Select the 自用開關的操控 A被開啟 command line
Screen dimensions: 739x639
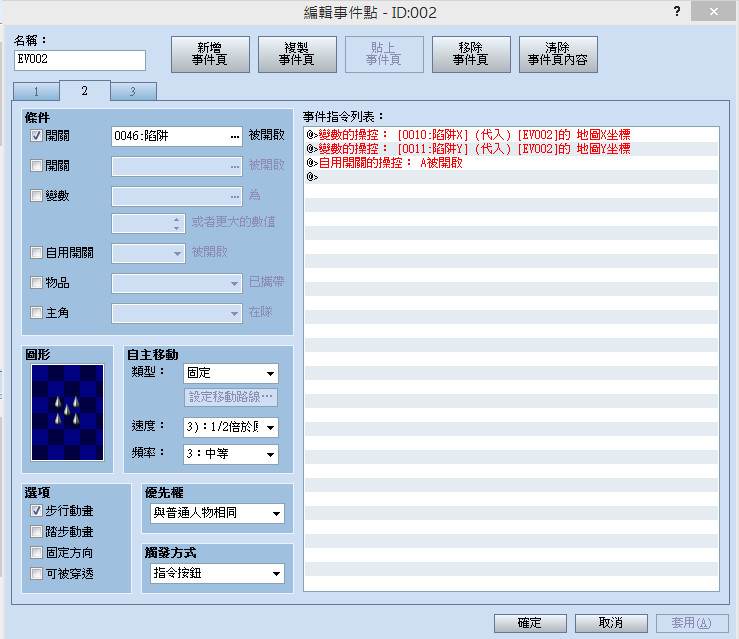click(x=511, y=163)
